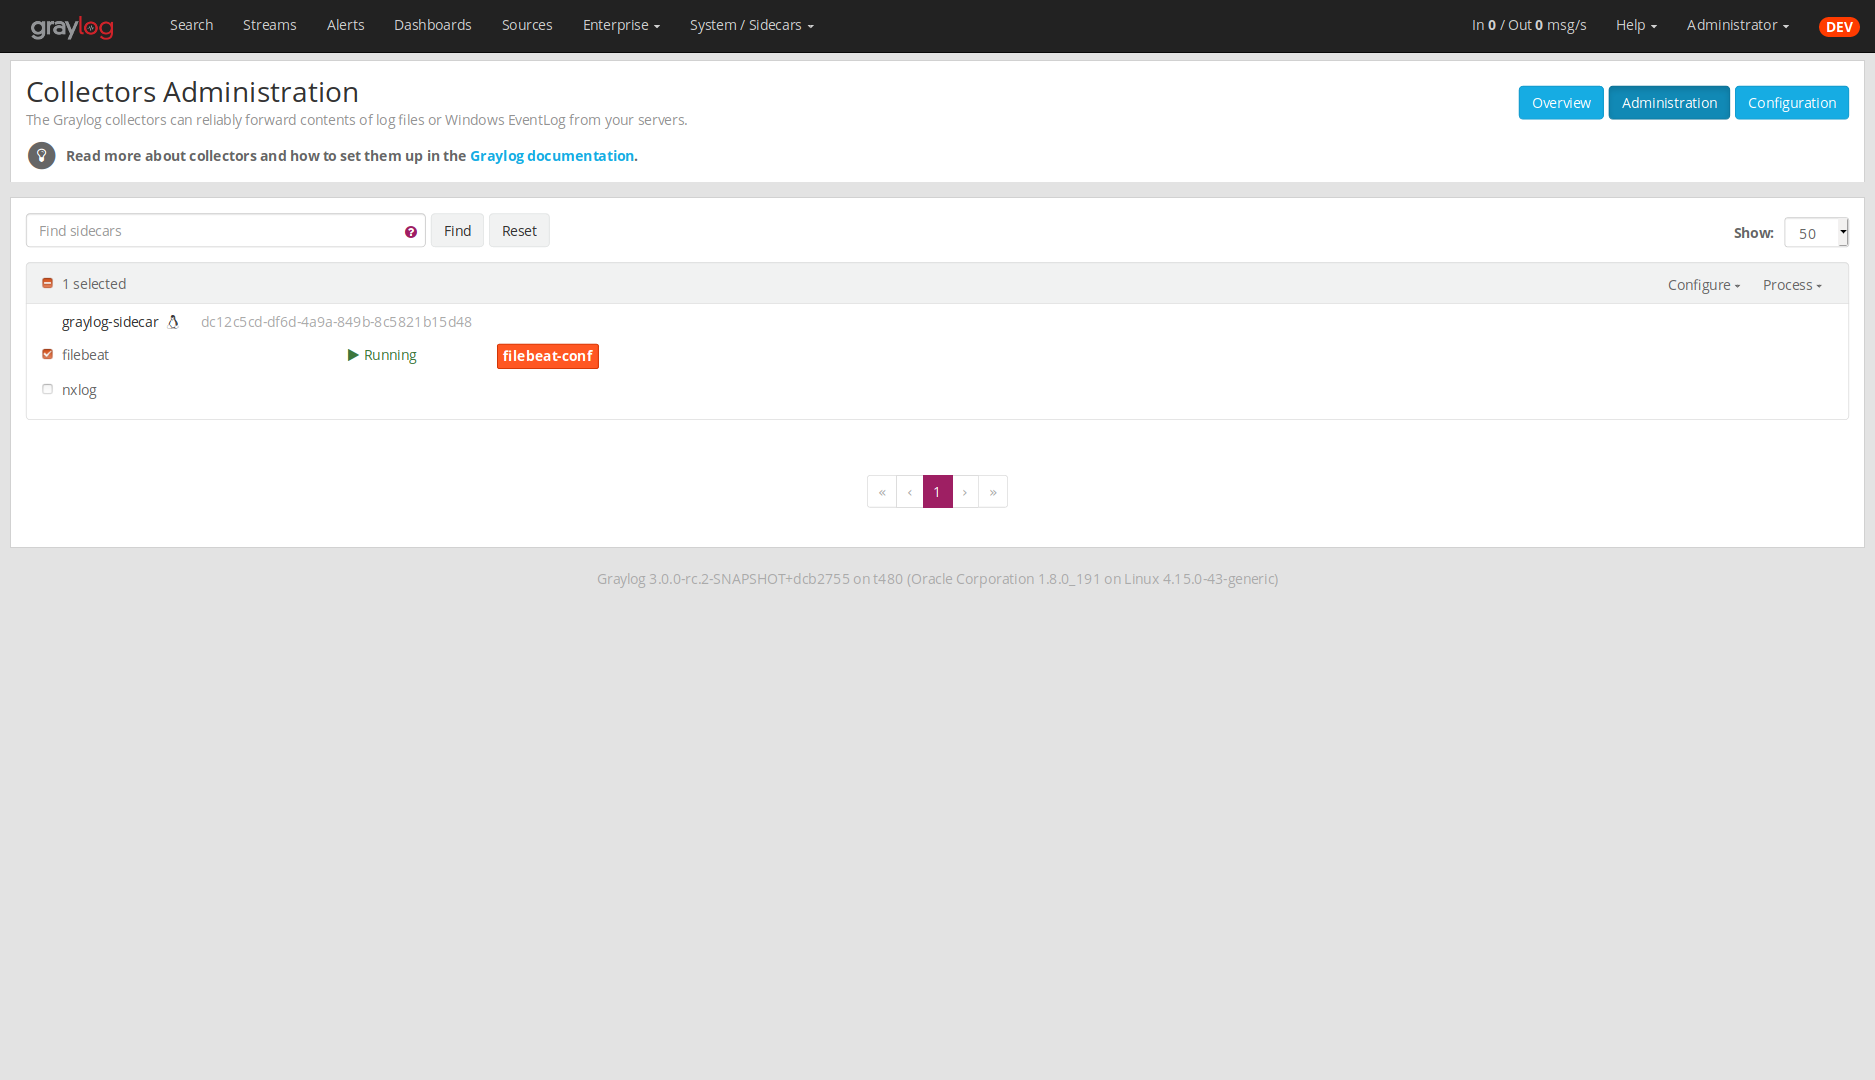1875x1080 pixels.
Task: Open the Streams menu item
Action: coord(269,25)
